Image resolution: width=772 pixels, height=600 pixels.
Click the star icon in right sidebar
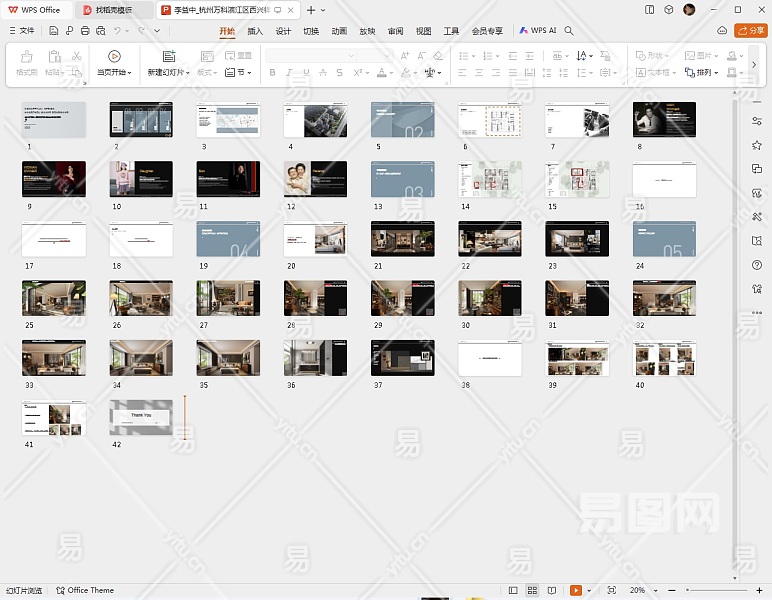click(x=757, y=145)
